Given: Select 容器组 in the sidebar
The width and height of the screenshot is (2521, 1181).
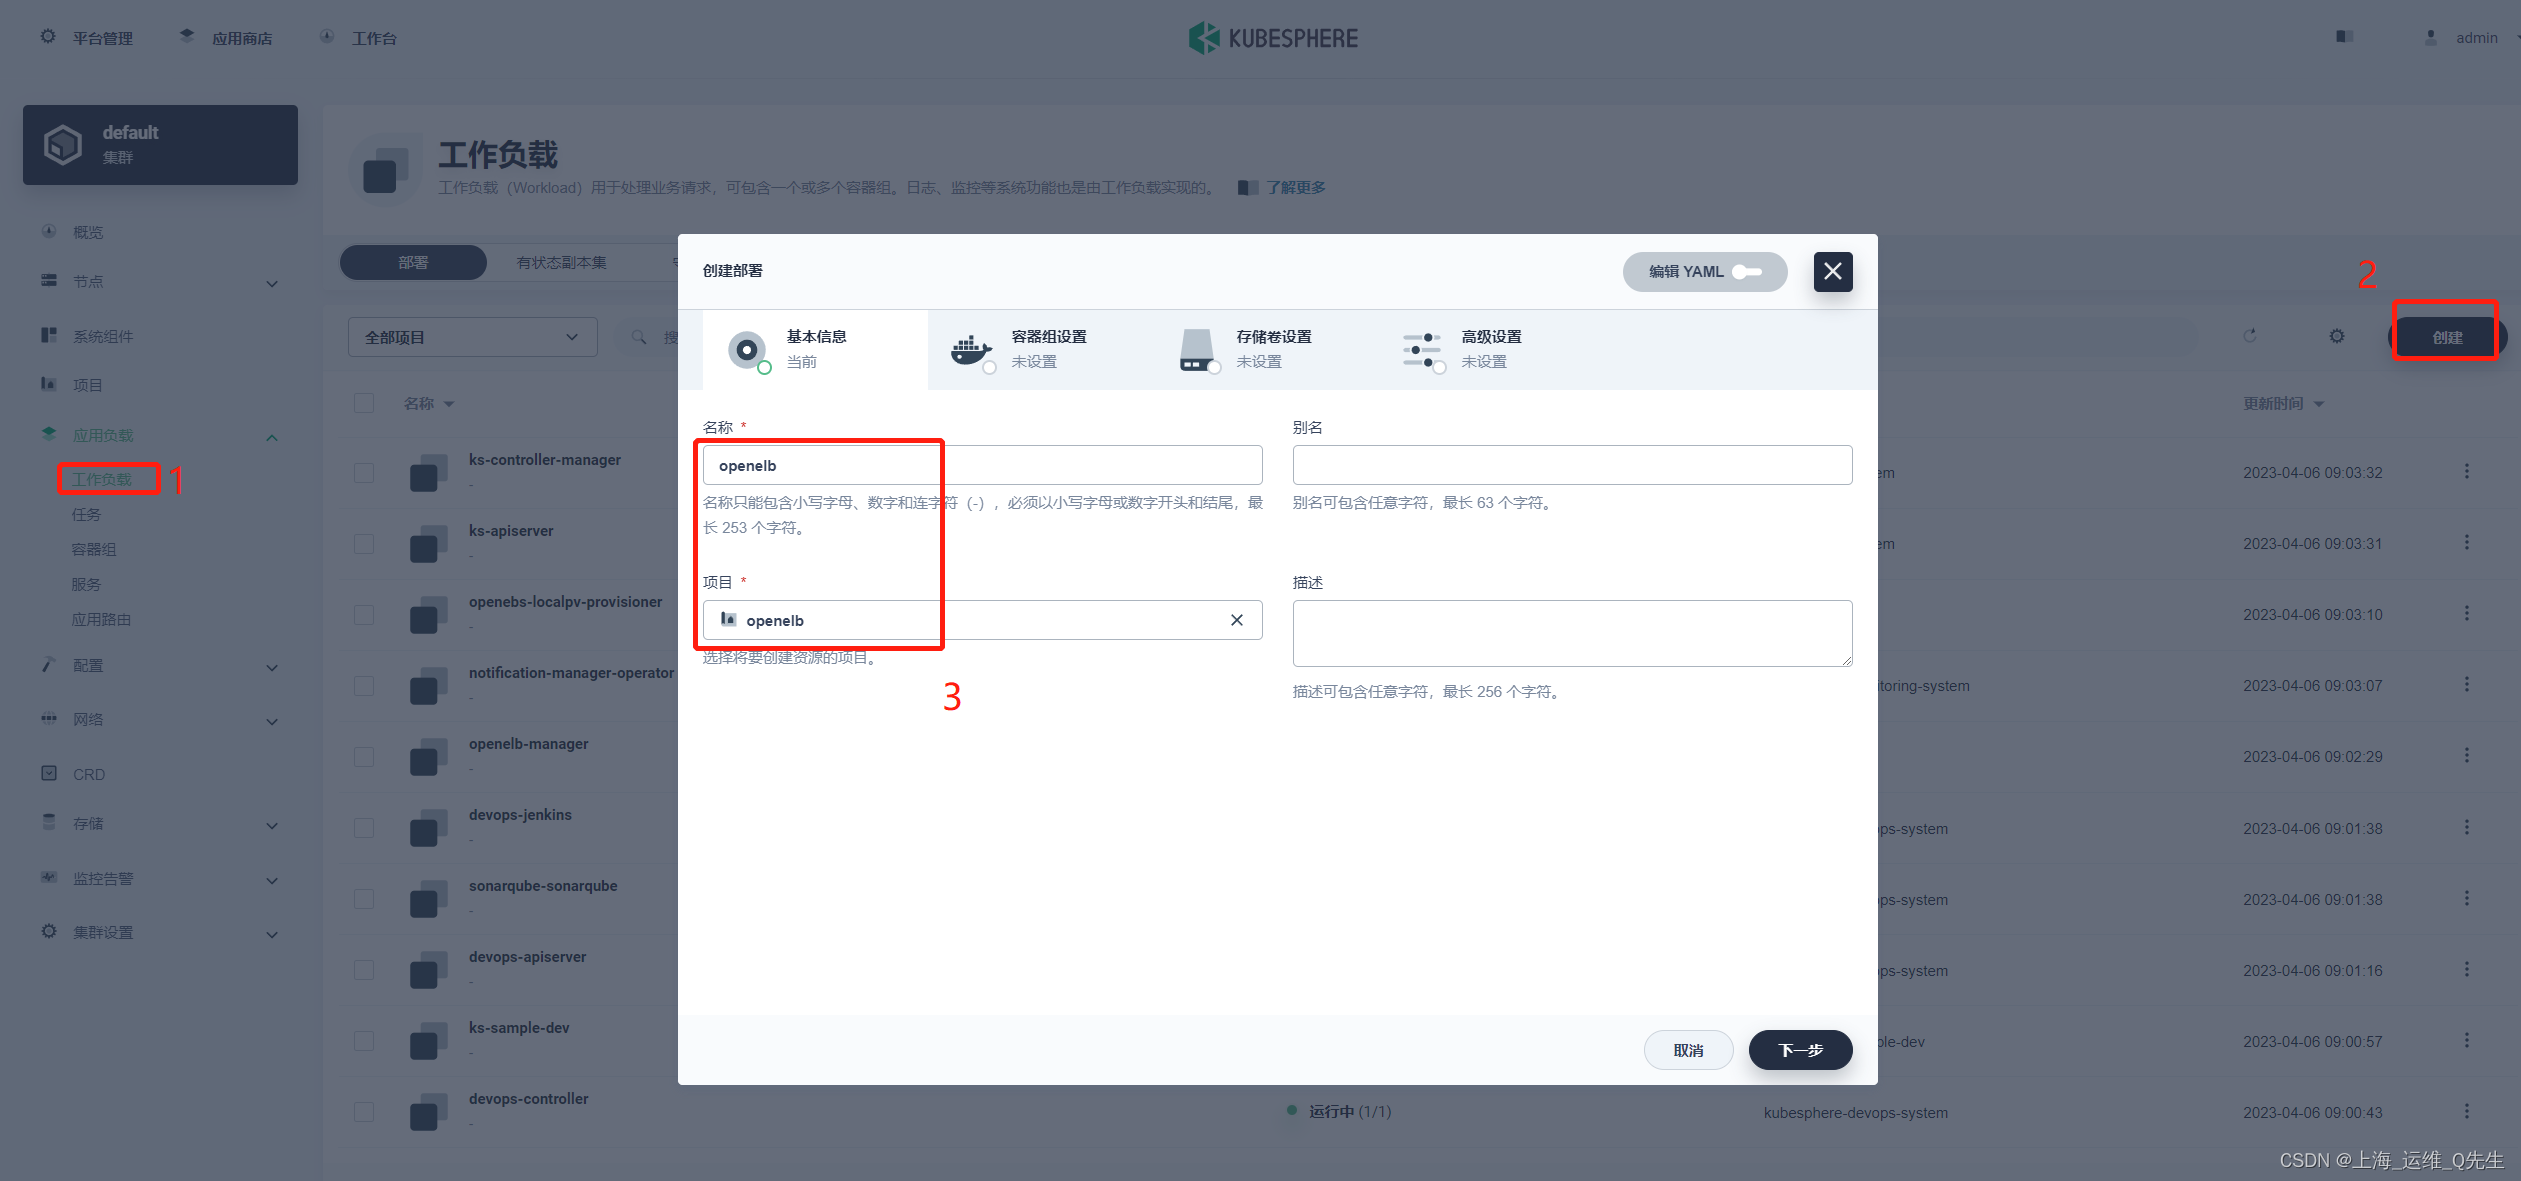Looking at the screenshot, I should pos(94,549).
